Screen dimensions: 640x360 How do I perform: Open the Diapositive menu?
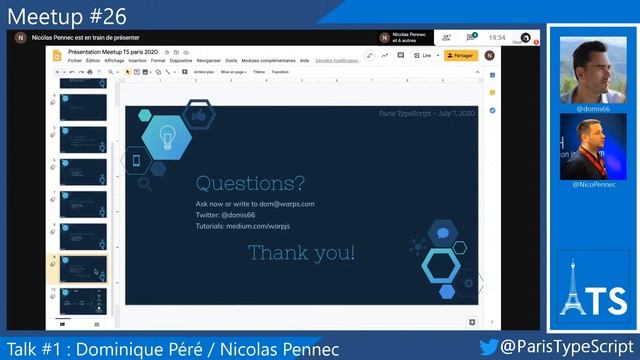181,60
